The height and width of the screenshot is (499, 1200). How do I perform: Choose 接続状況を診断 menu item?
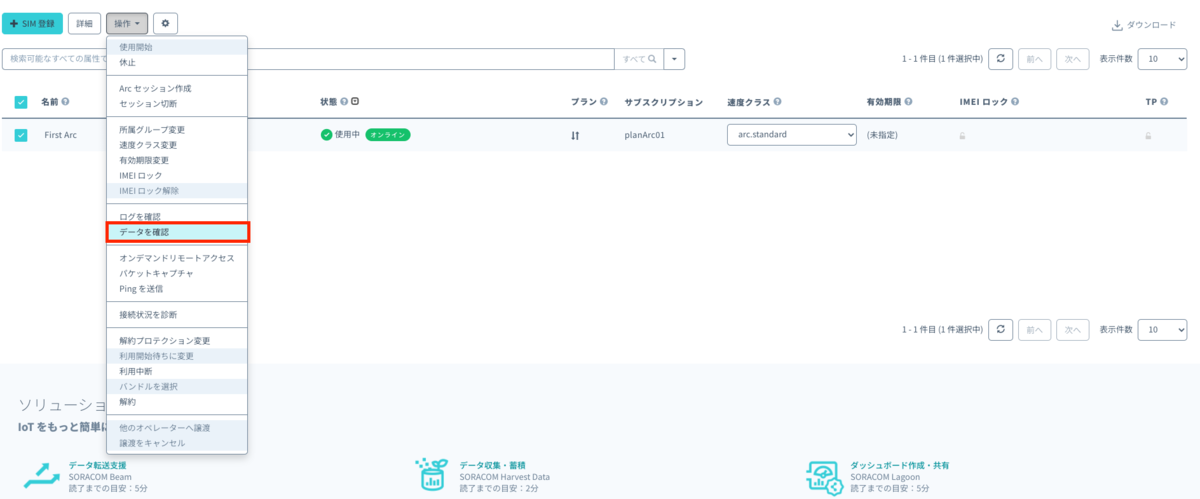click(x=177, y=315)
